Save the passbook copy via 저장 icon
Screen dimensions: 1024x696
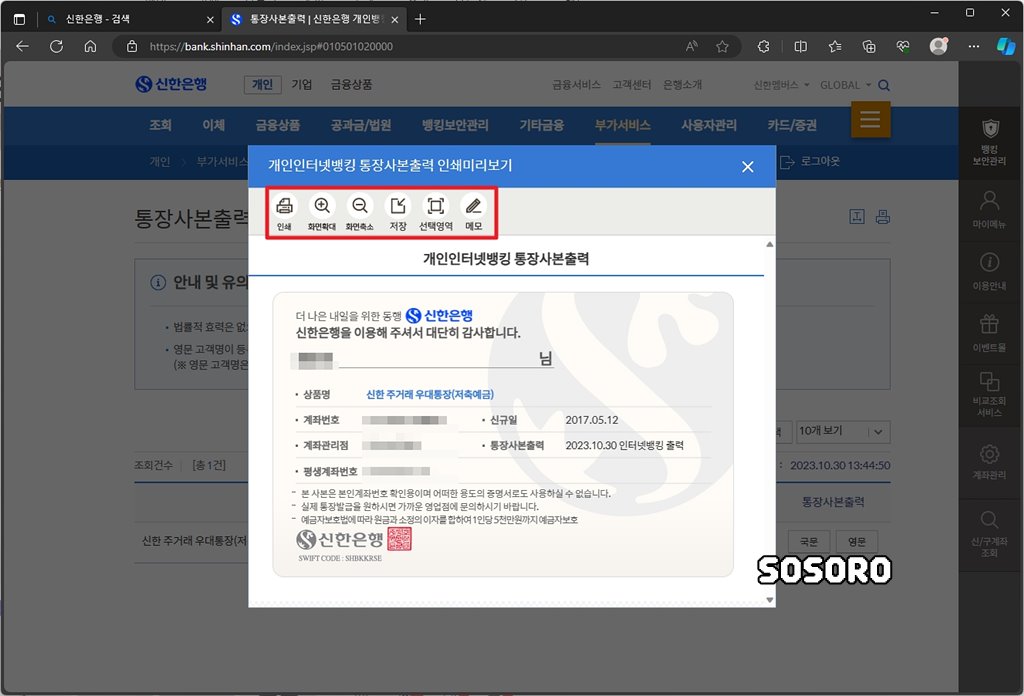pyautogui.click(x=398, y=213)
